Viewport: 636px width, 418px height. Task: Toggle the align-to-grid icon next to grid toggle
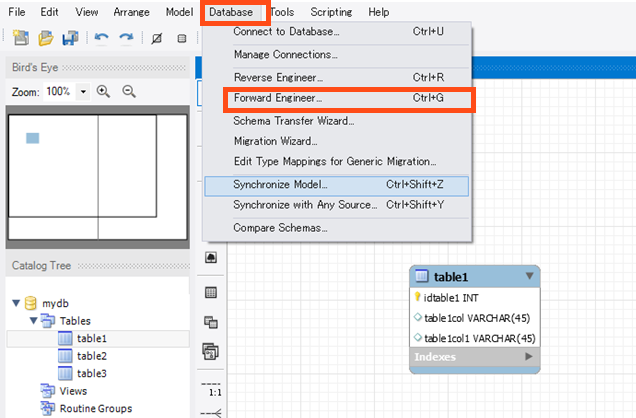click(x=182, y=39)
